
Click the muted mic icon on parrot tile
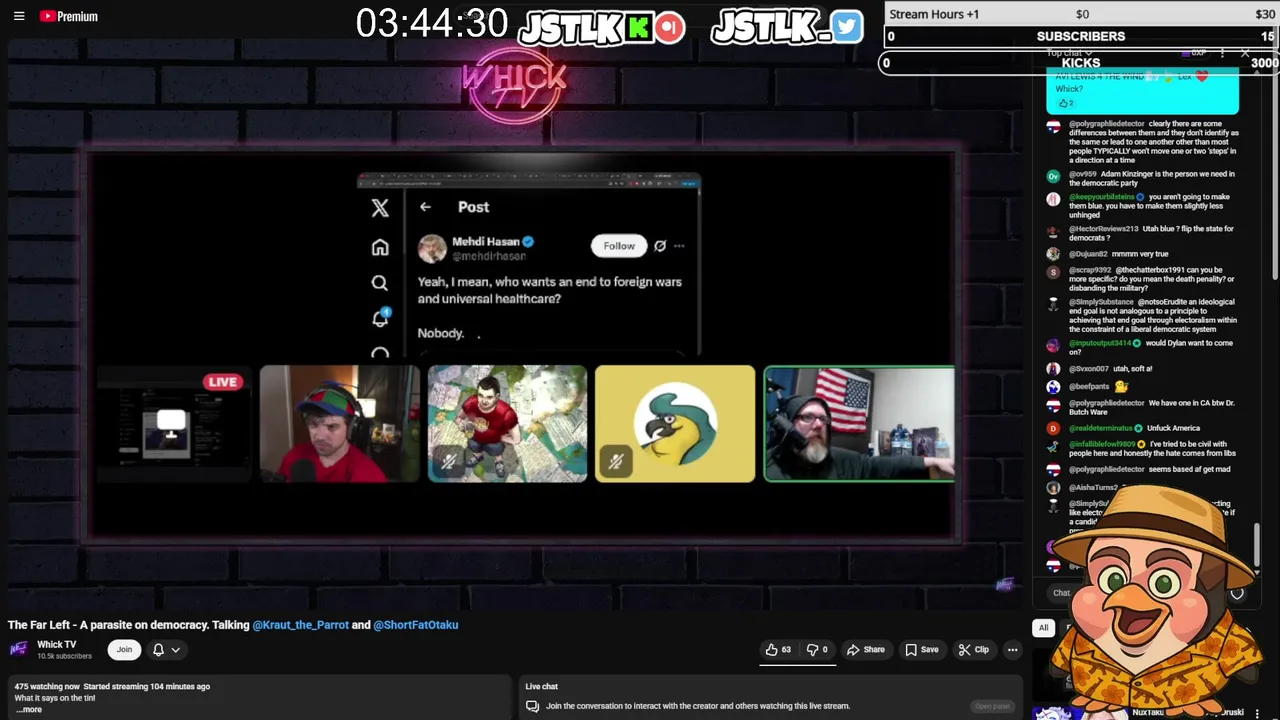615,461
